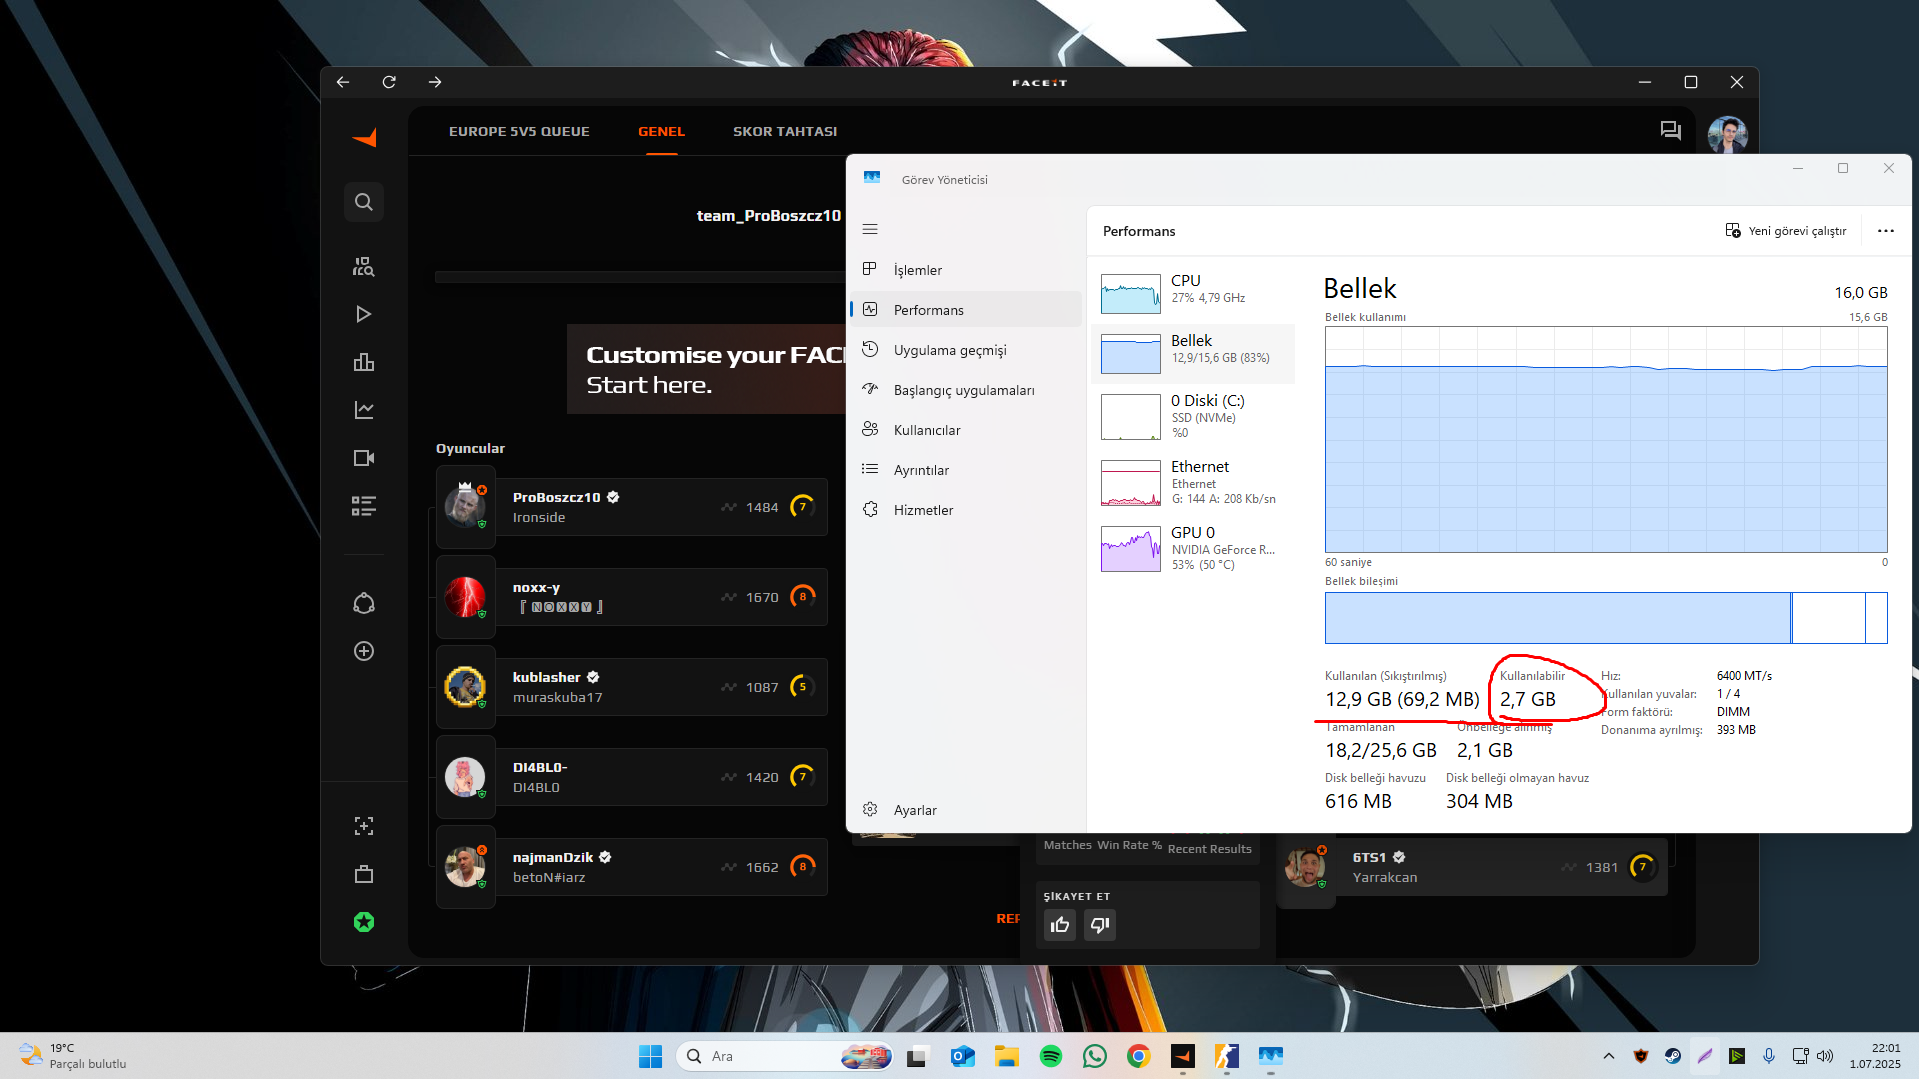The width and height of the screenshot is (1919, 1079).
Task: Give a thumbs up under Şikayet Et
Action: pyautogui.click(x=1060, y=925)
